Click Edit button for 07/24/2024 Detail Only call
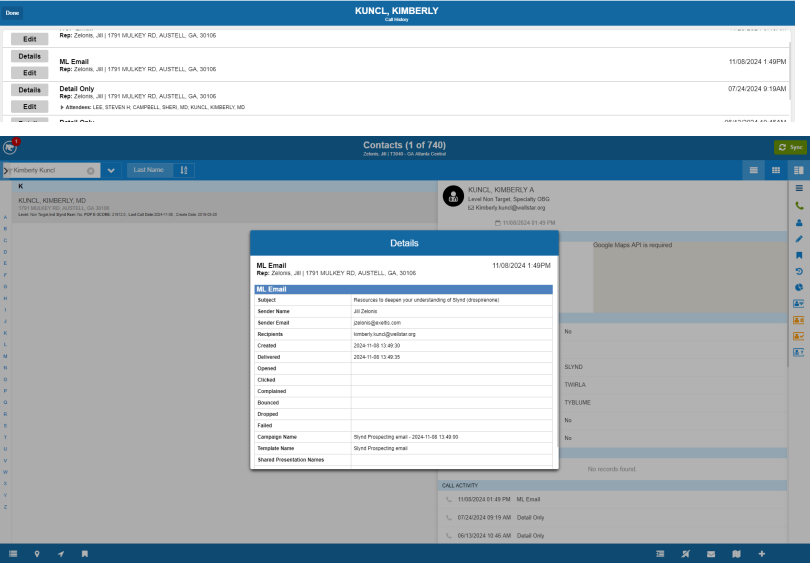The width and height of the screenshot is (811, 563). pos(29,106)
